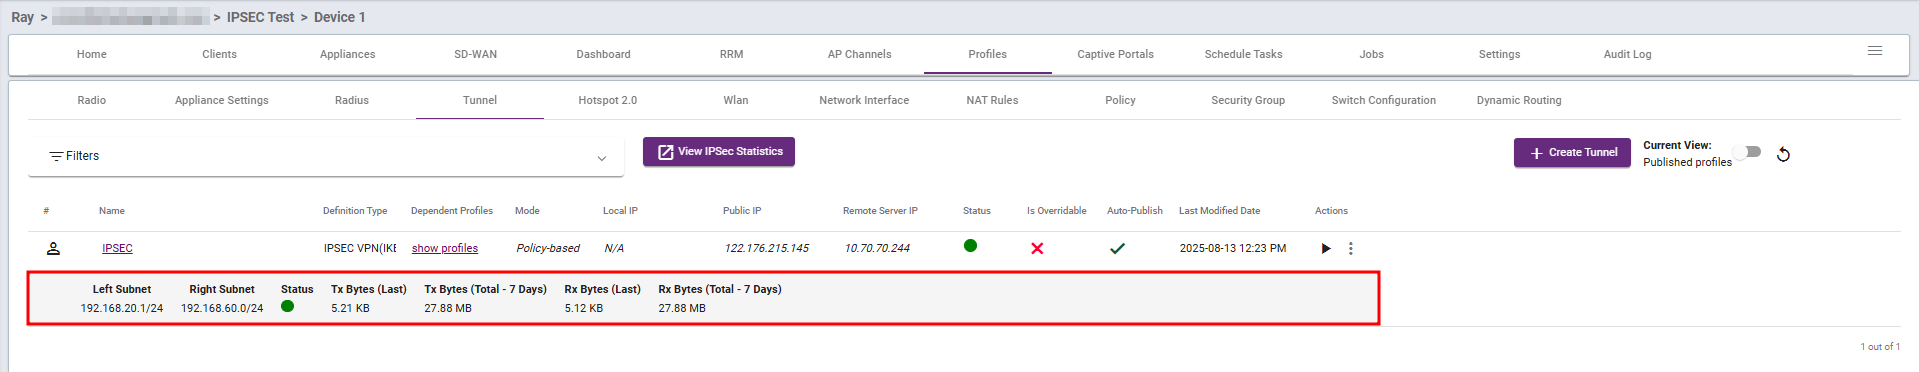Select the Security Group sub-tab
This screenshot has width=1919, height=372.
point(1248,100)
